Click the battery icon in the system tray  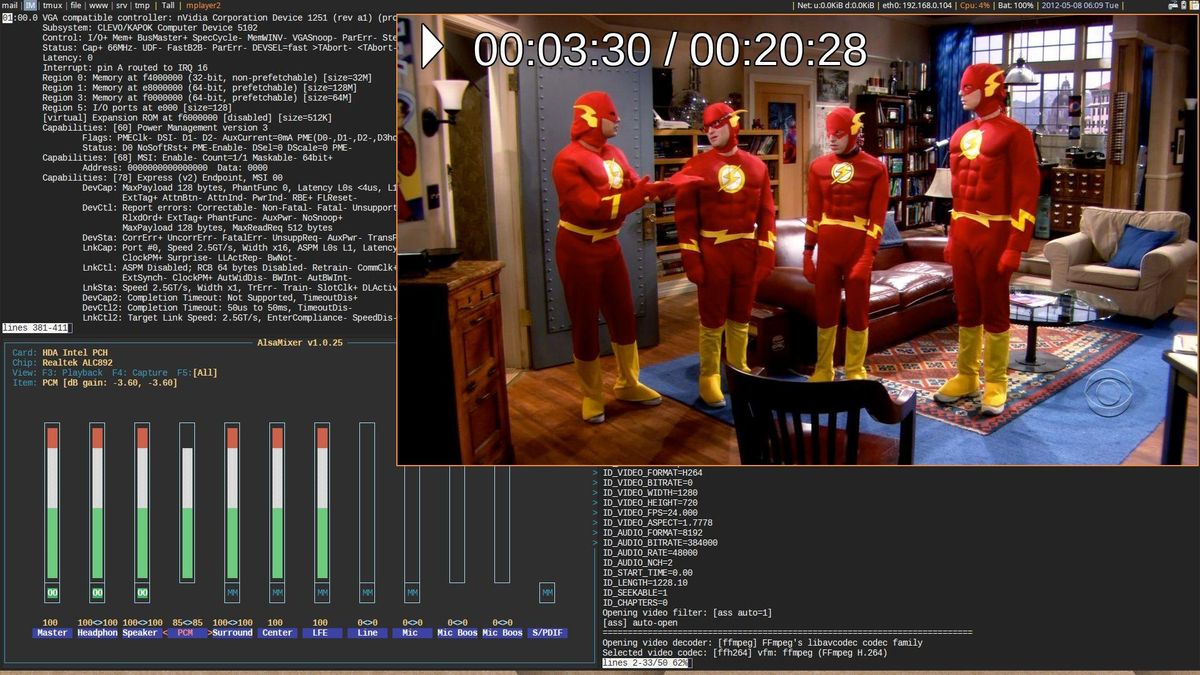1184,5
